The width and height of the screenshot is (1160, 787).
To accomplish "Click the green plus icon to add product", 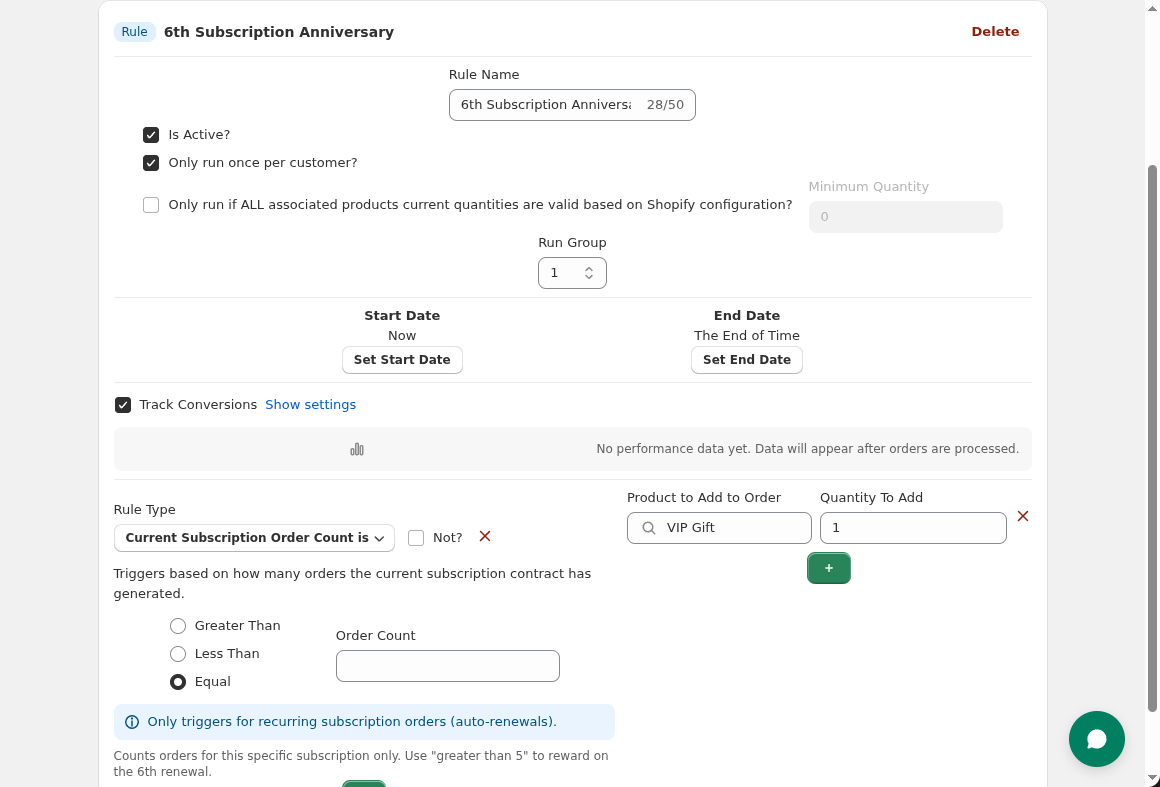I will click(x=829, y=568).
